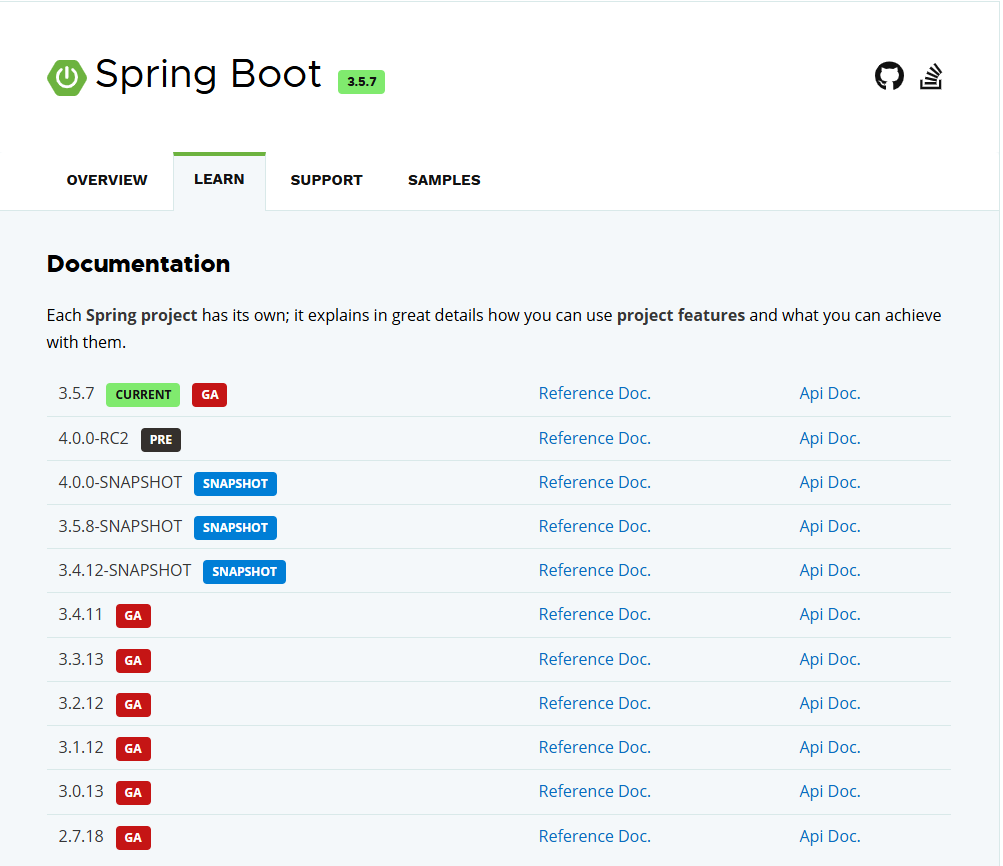The width and height of the screenshot is (1003, 866).
Task: Click bold 'Spring project' text
Action: tap(141, 316)
